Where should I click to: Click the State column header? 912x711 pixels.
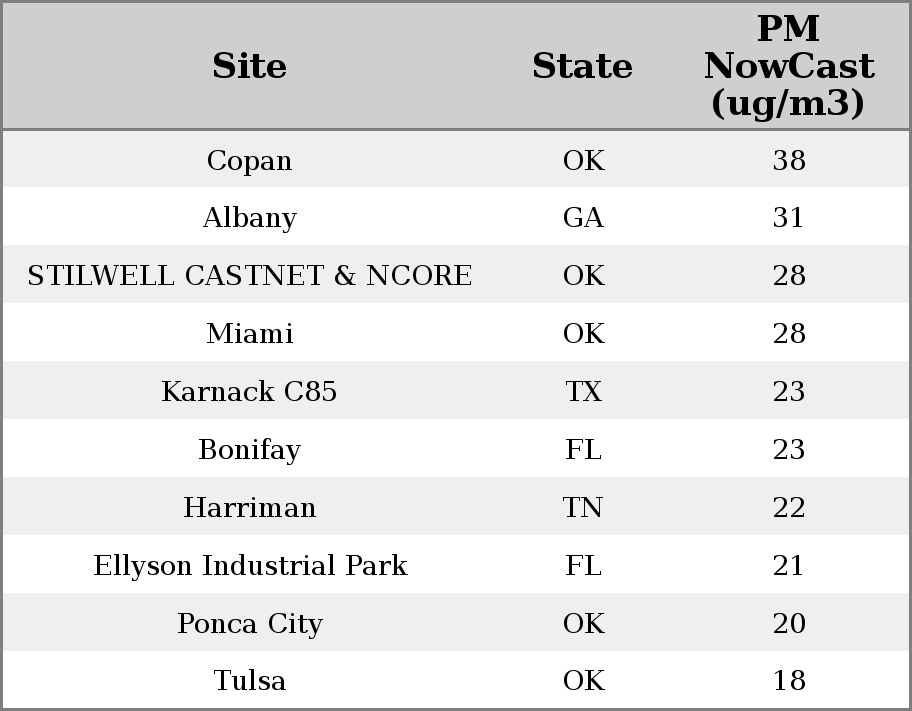tap(582, 66)
